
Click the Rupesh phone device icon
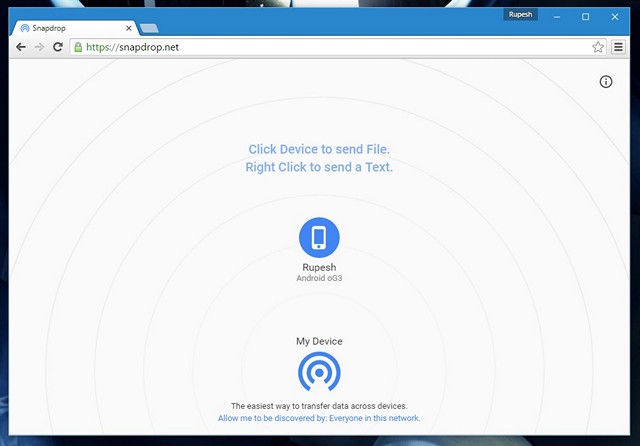[x=319, y=237]
